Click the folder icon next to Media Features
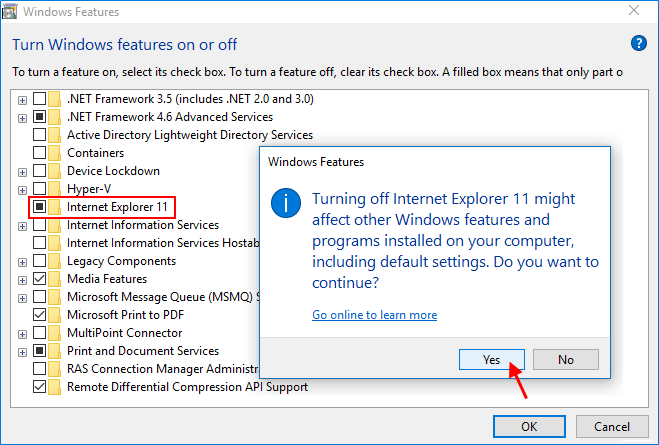Image resolution: width=659 pixels, height=445 pixels. (56, 279)
